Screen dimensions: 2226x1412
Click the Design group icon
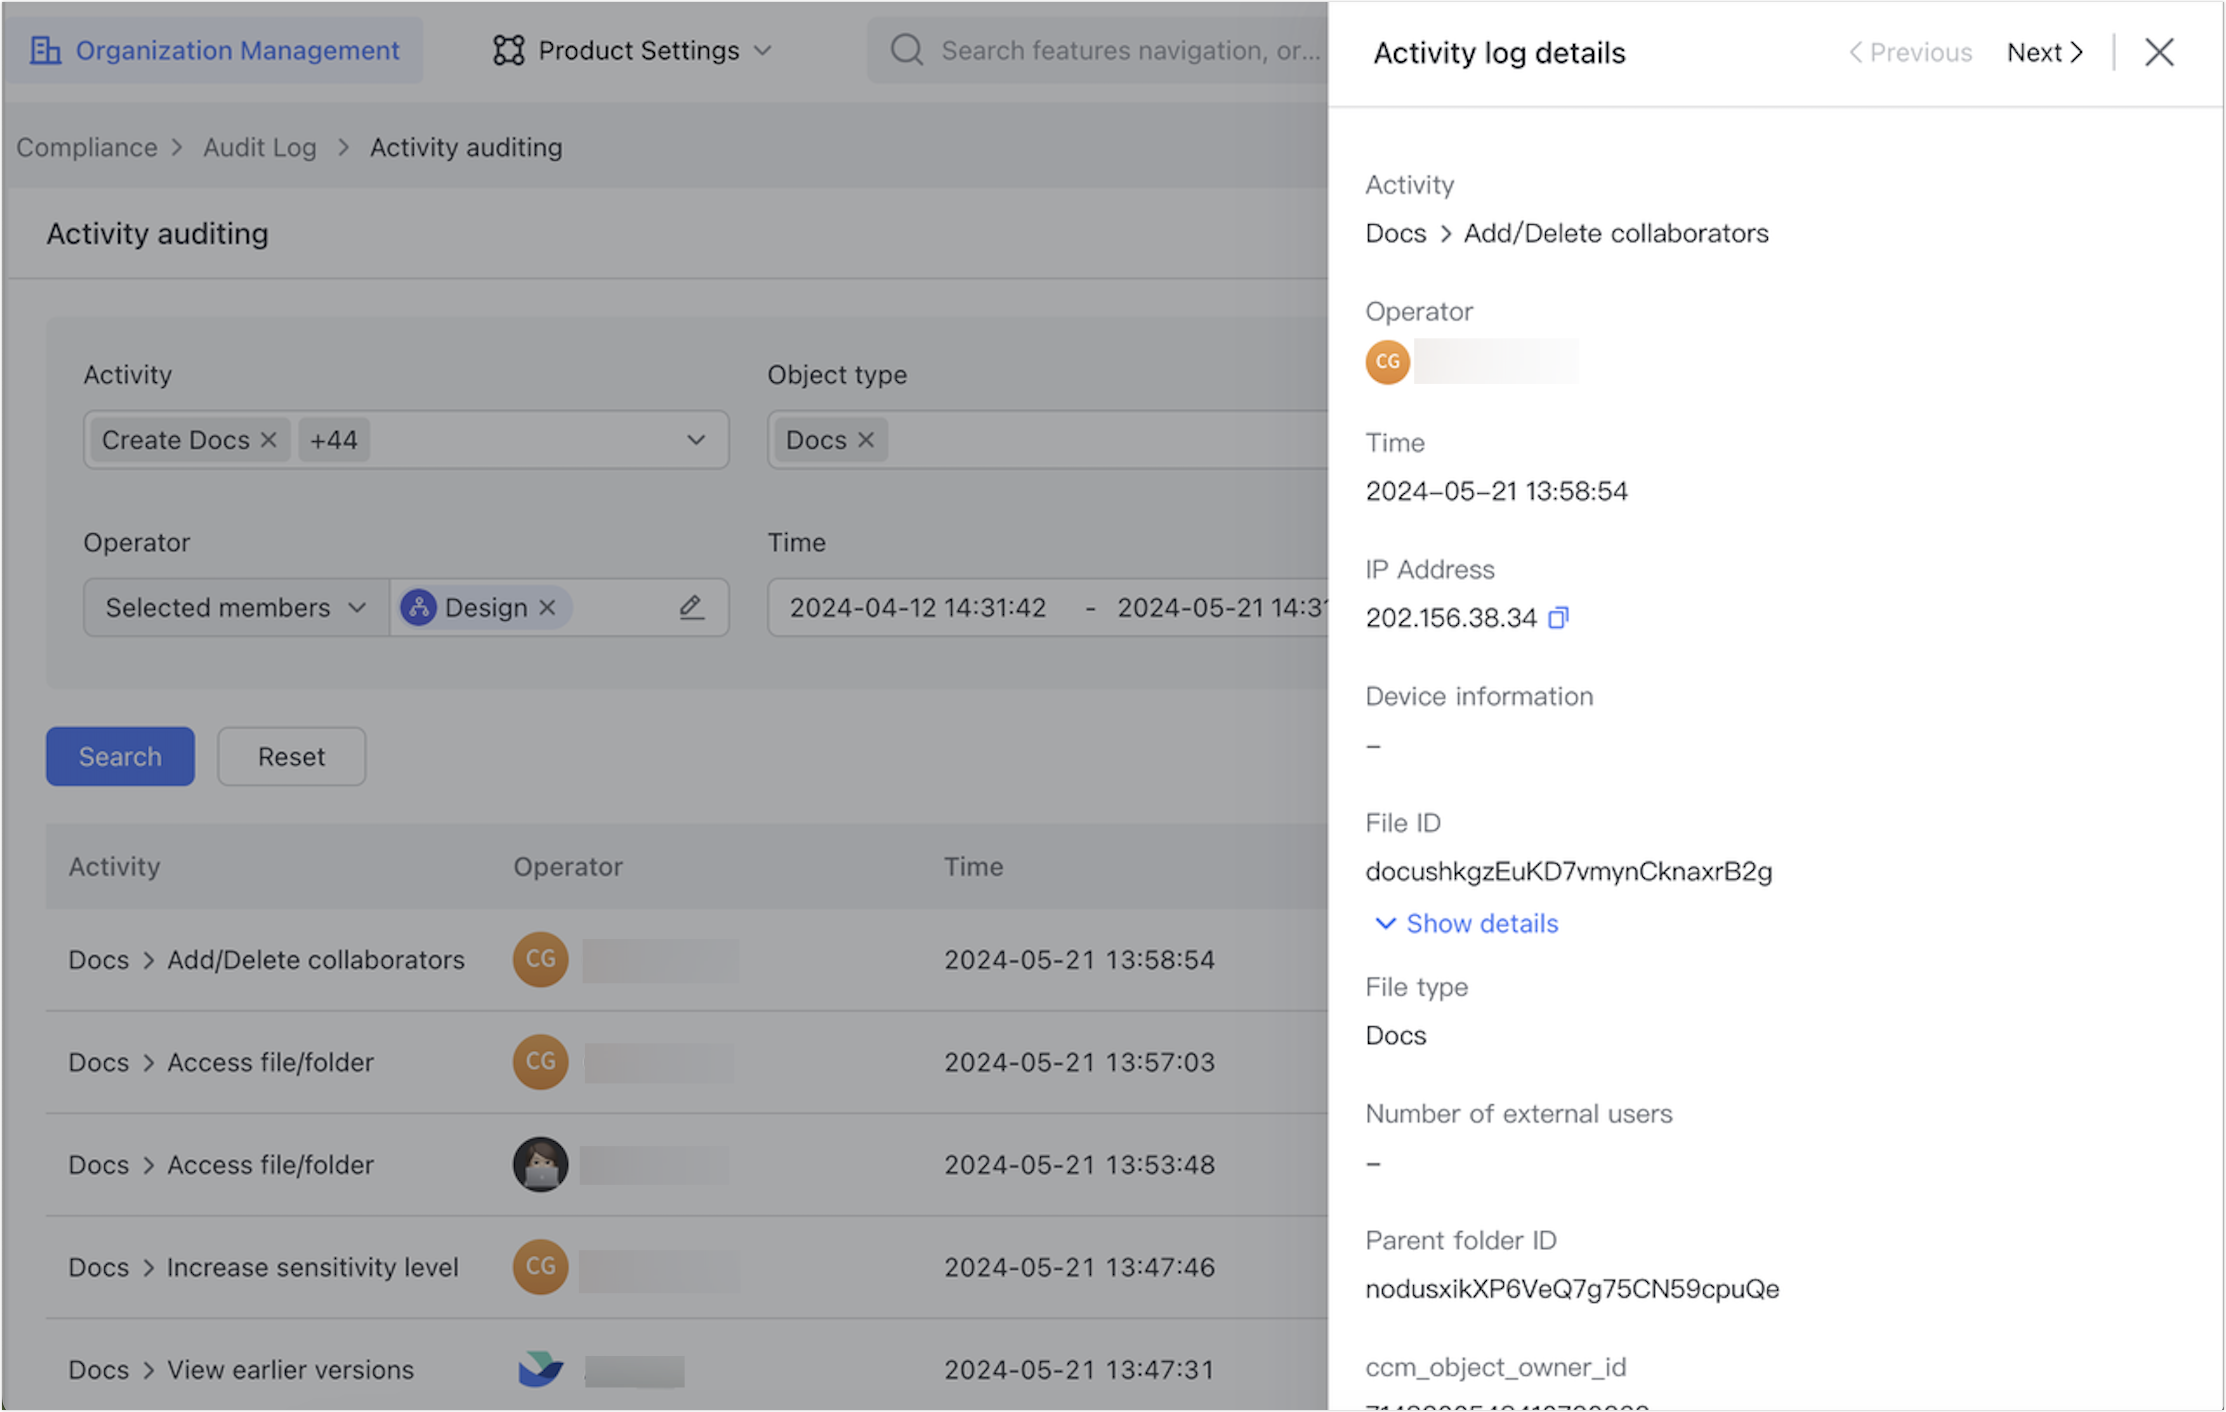coord(418,607)
